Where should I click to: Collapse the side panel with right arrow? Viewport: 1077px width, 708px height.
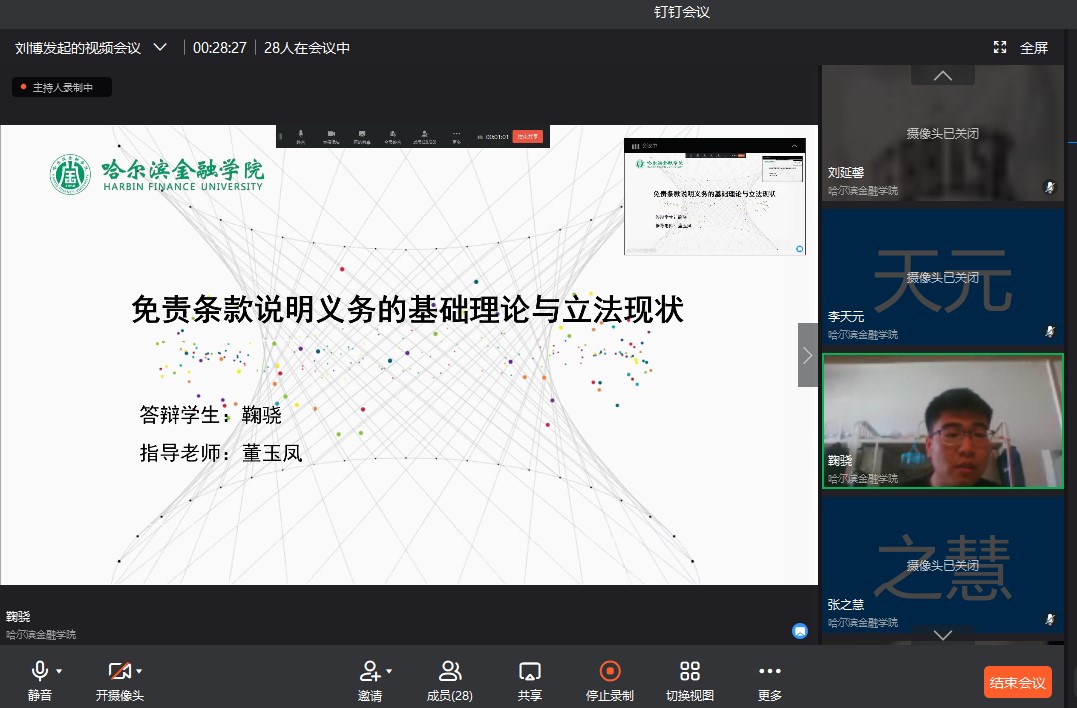807,355
